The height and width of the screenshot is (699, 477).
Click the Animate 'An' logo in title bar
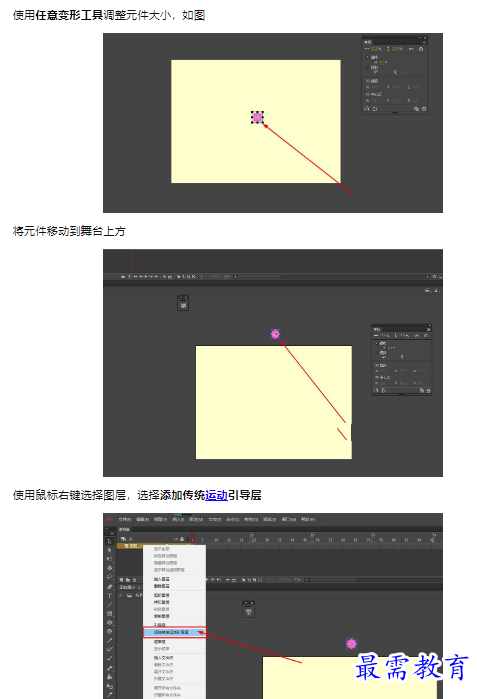point(109,519)
